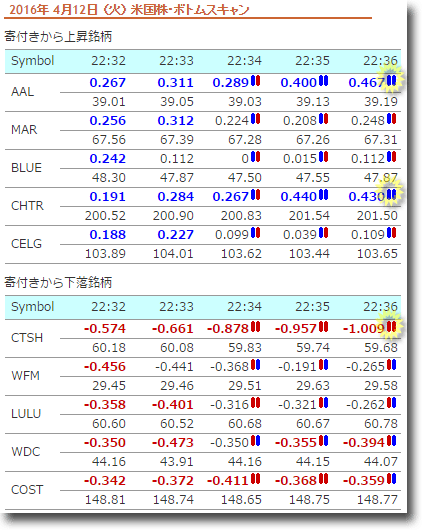Select the AAL symbol in rising stocks
This screenshot has height=530, width=424.
(x=22, y=92)
